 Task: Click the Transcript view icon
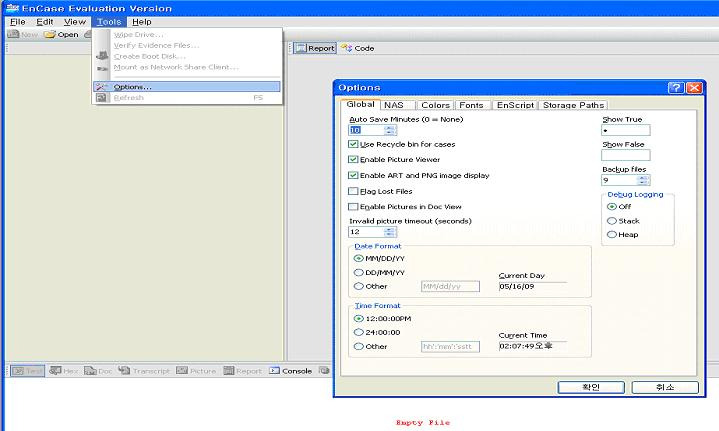click(124, 370)
